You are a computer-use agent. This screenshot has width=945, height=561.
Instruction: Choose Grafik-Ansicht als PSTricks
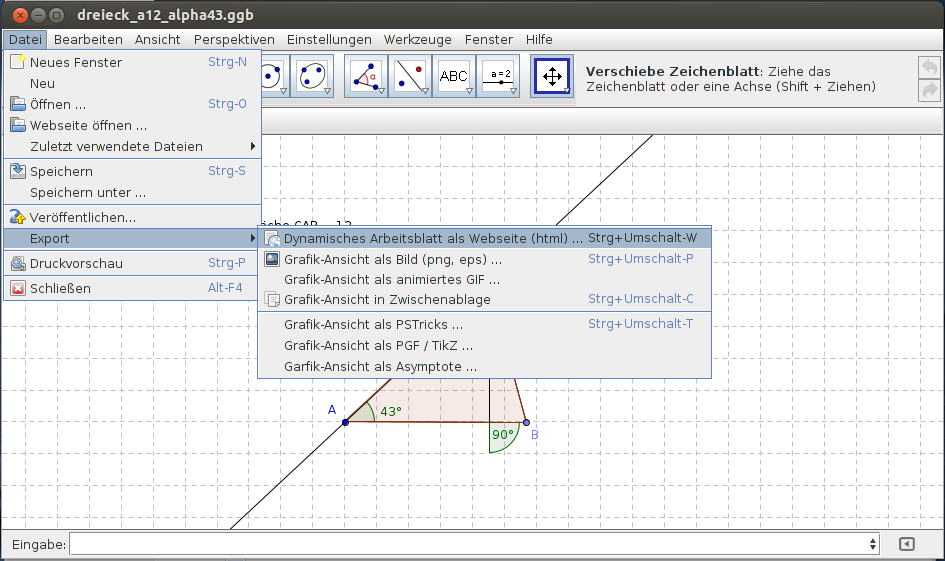485,324
